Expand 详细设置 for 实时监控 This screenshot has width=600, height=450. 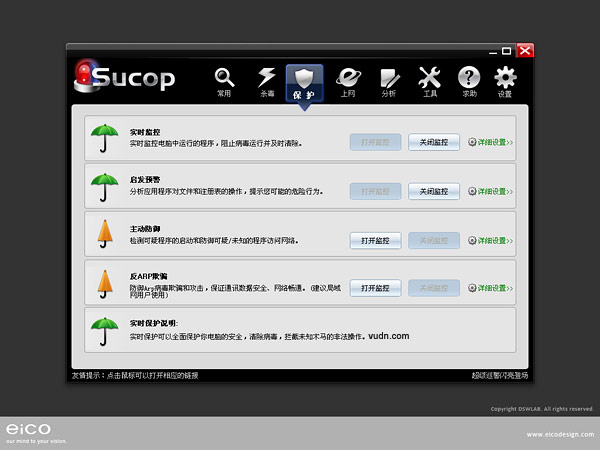[x=491, y=142]
